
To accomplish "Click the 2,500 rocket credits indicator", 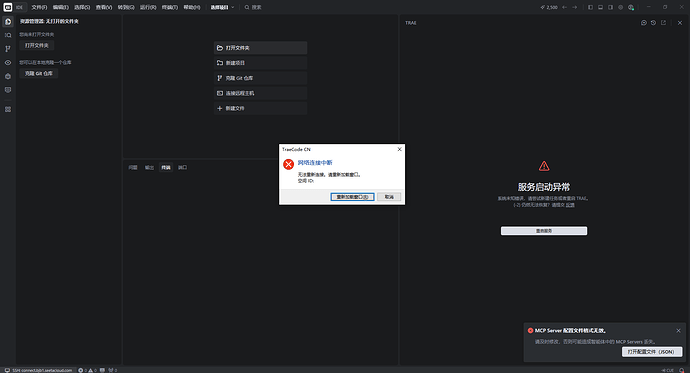I will pyautogui.click(x=549, y=7).
